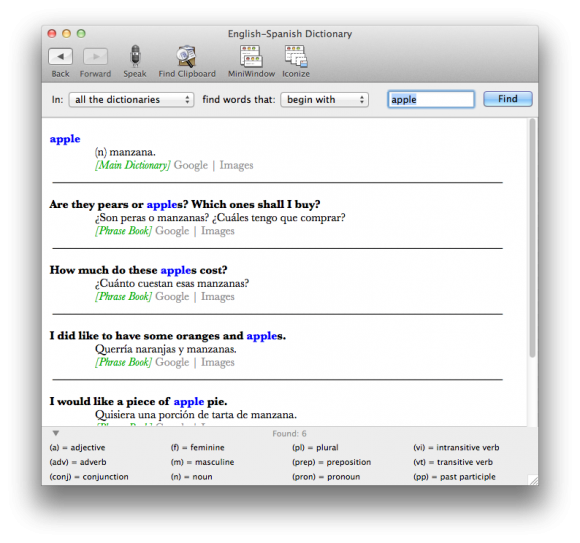Click legend entry '(f) = feminine'
Screen dimensions: 580x543
point(198,448)
